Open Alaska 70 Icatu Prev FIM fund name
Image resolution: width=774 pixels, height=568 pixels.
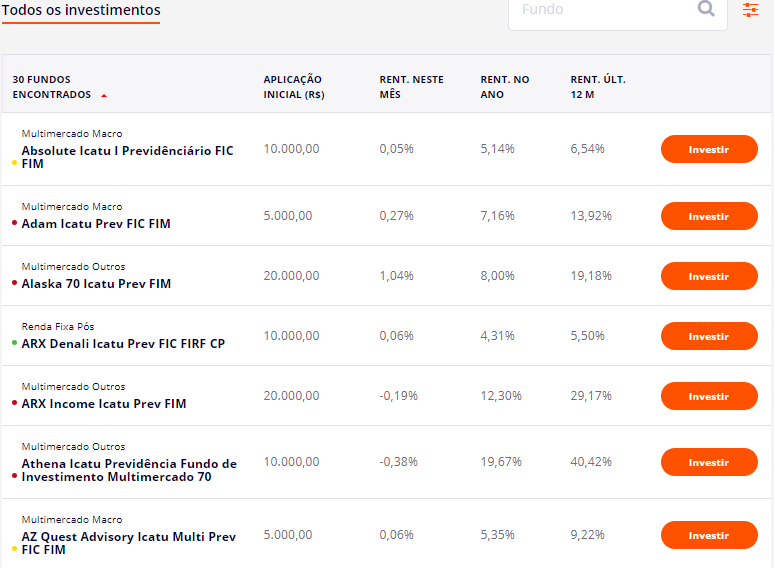(96, 284)
